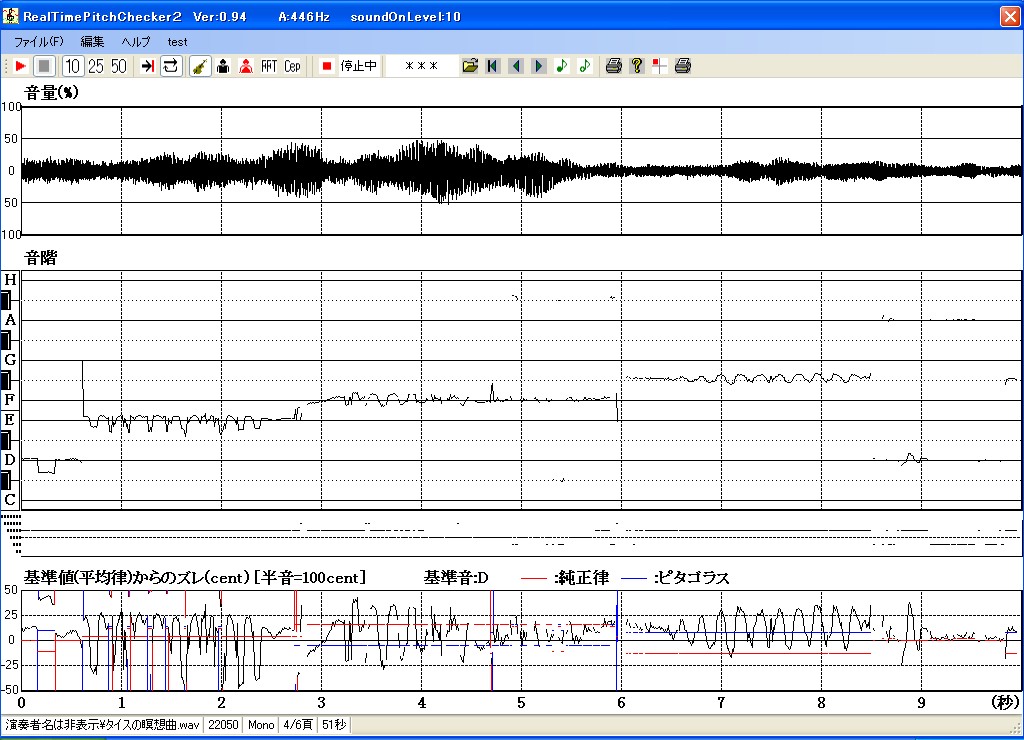Switch to FFT analysis mode
Viewport: 1024px width, 740px height.
pyautogui.click(x=269, y=66)
